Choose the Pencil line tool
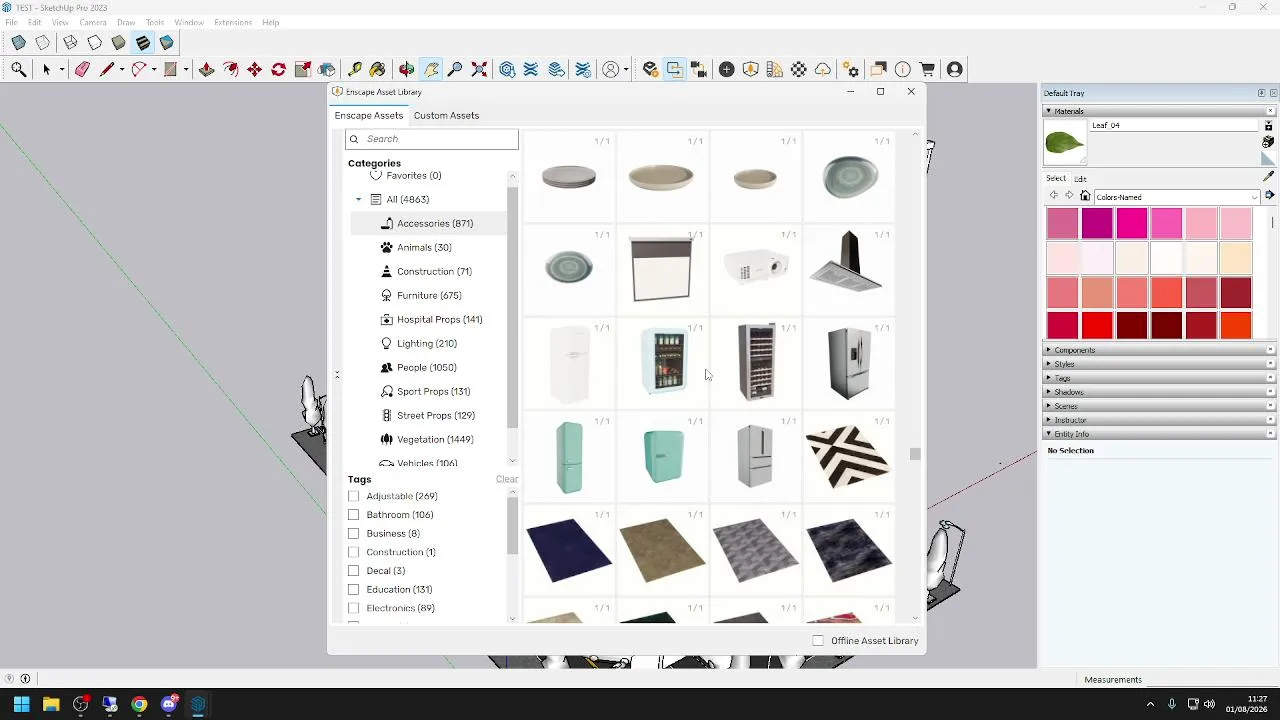 pos(107,69)
